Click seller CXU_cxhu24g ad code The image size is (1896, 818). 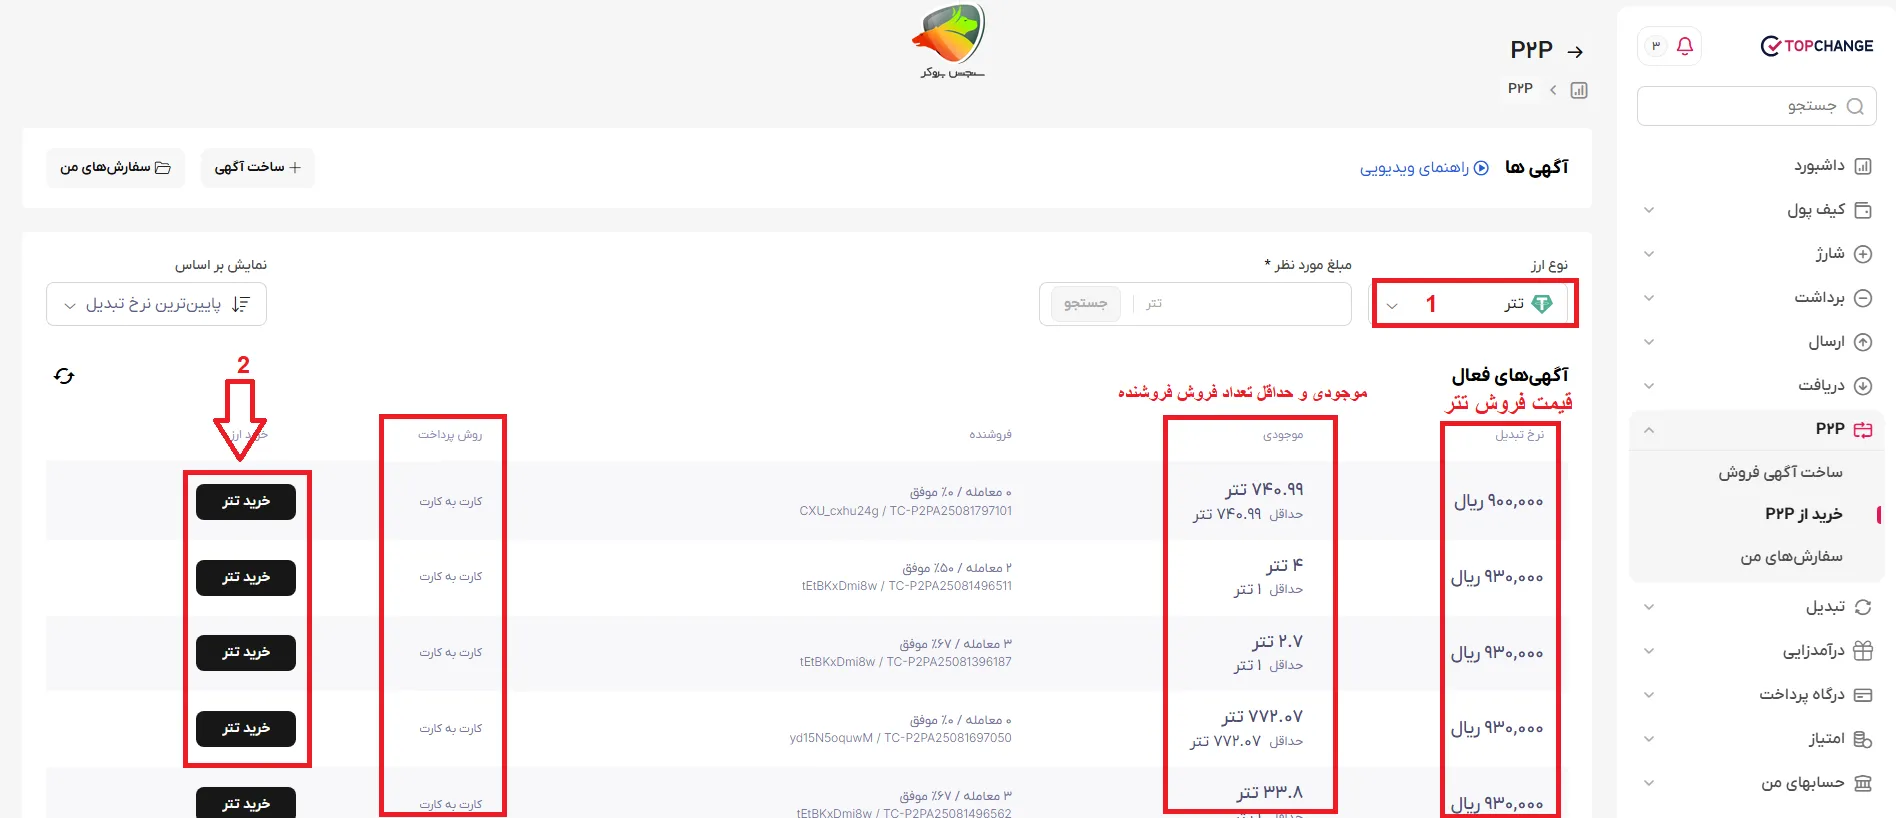click(905, 511)
